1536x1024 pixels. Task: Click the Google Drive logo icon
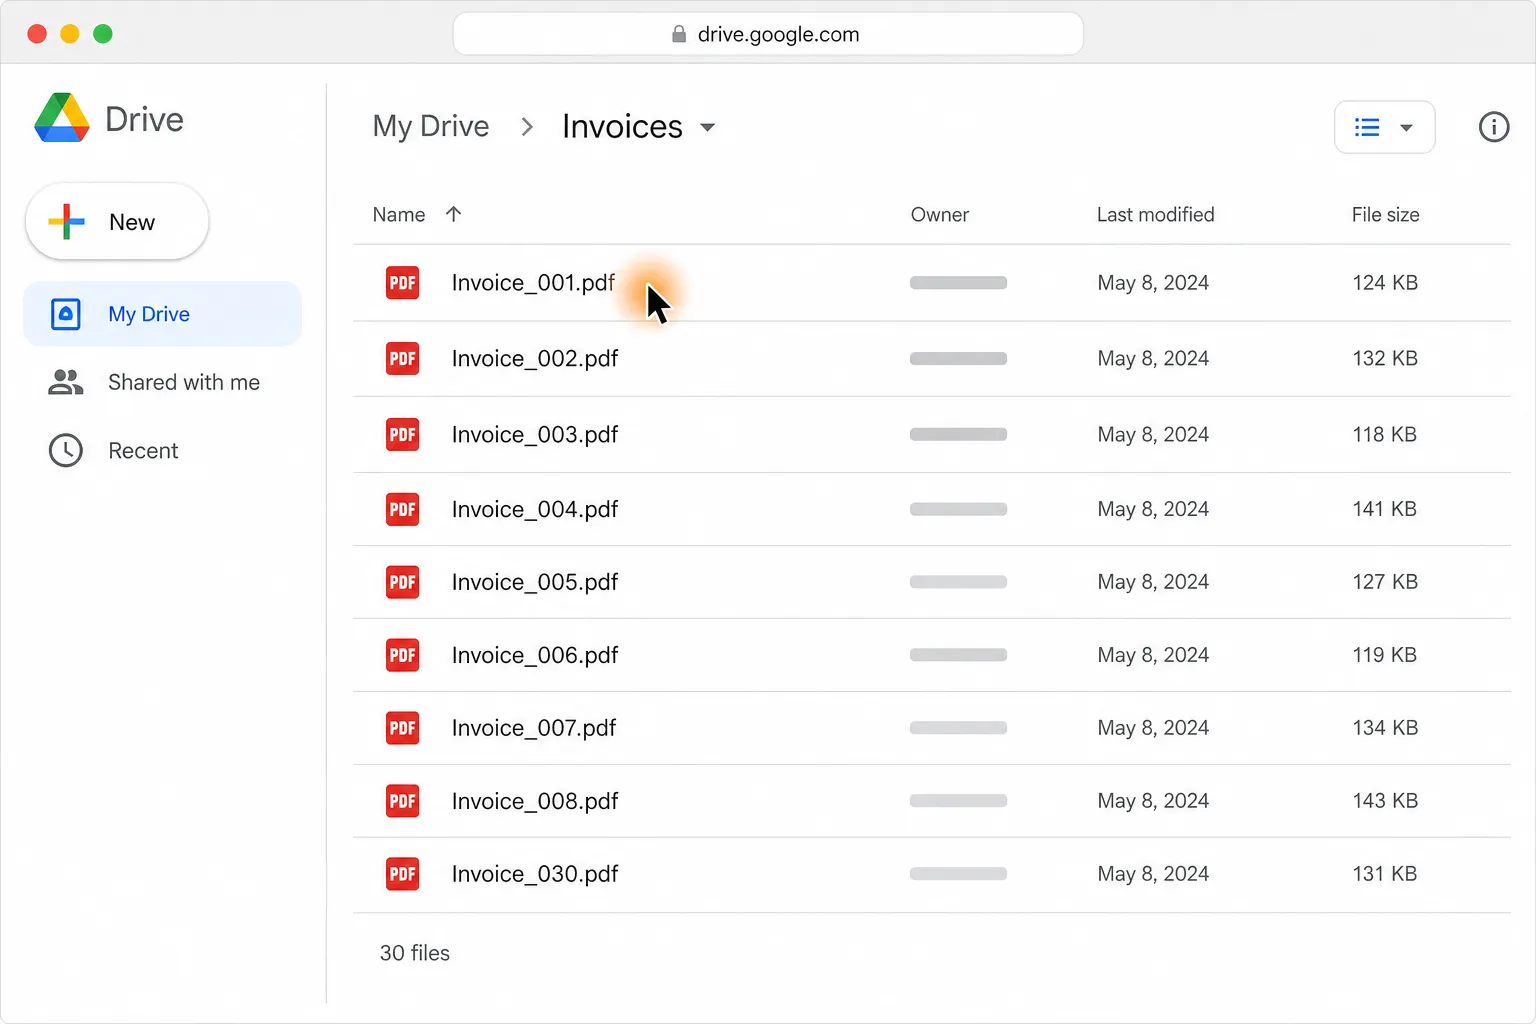62,118
